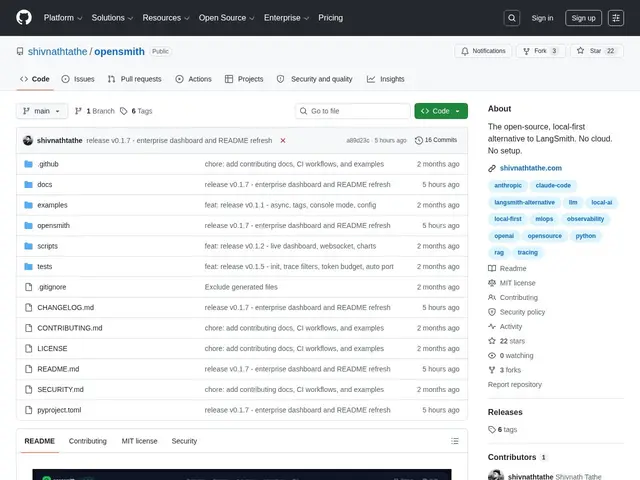The image size is (640, 480).
Task: Expand the Resources menu
Action: point(166,18)
